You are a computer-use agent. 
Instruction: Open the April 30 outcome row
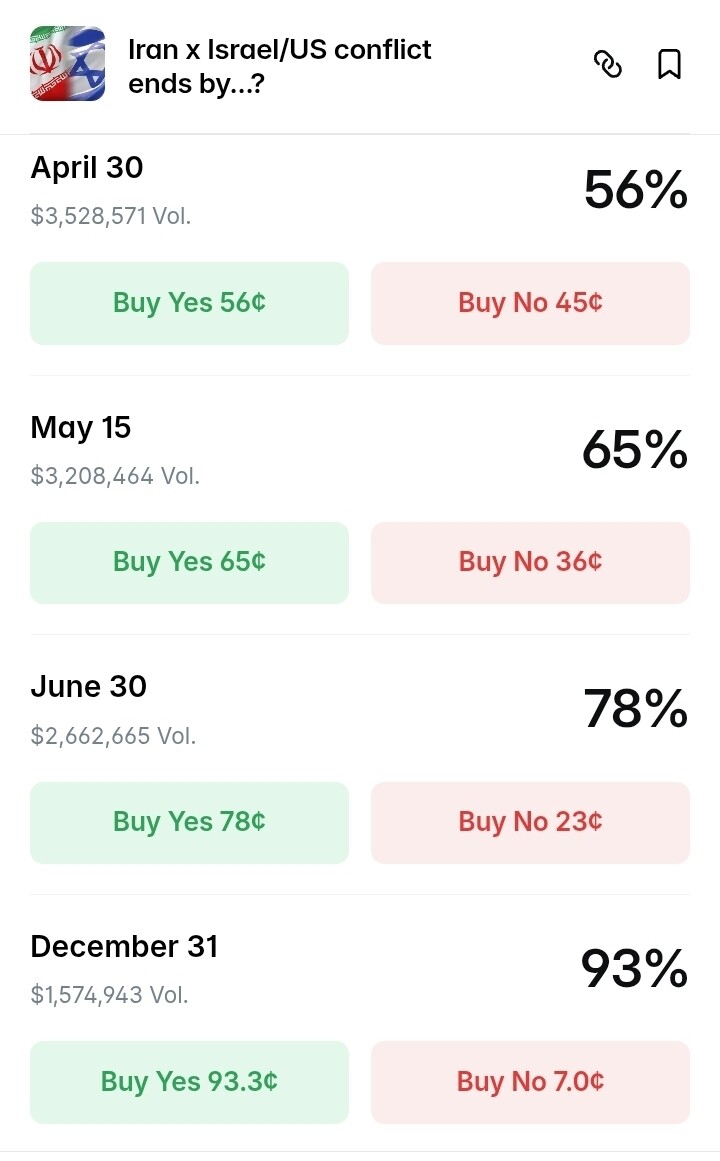click(87, 168)
